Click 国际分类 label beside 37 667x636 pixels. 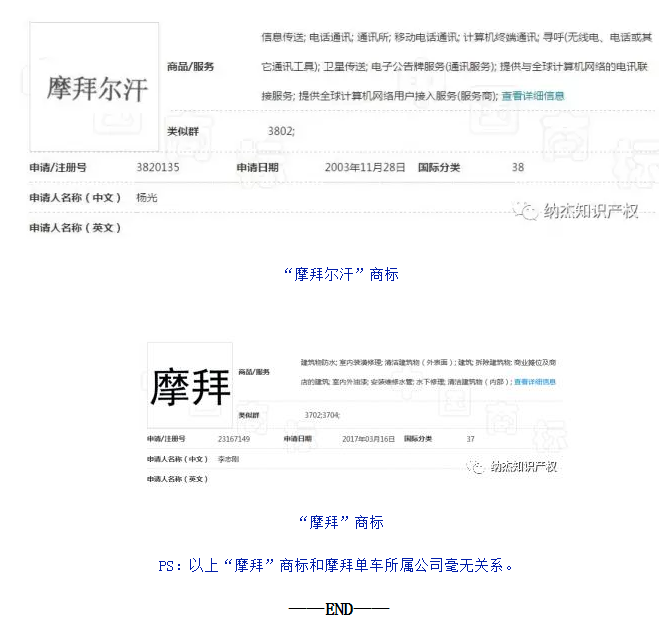418,439
